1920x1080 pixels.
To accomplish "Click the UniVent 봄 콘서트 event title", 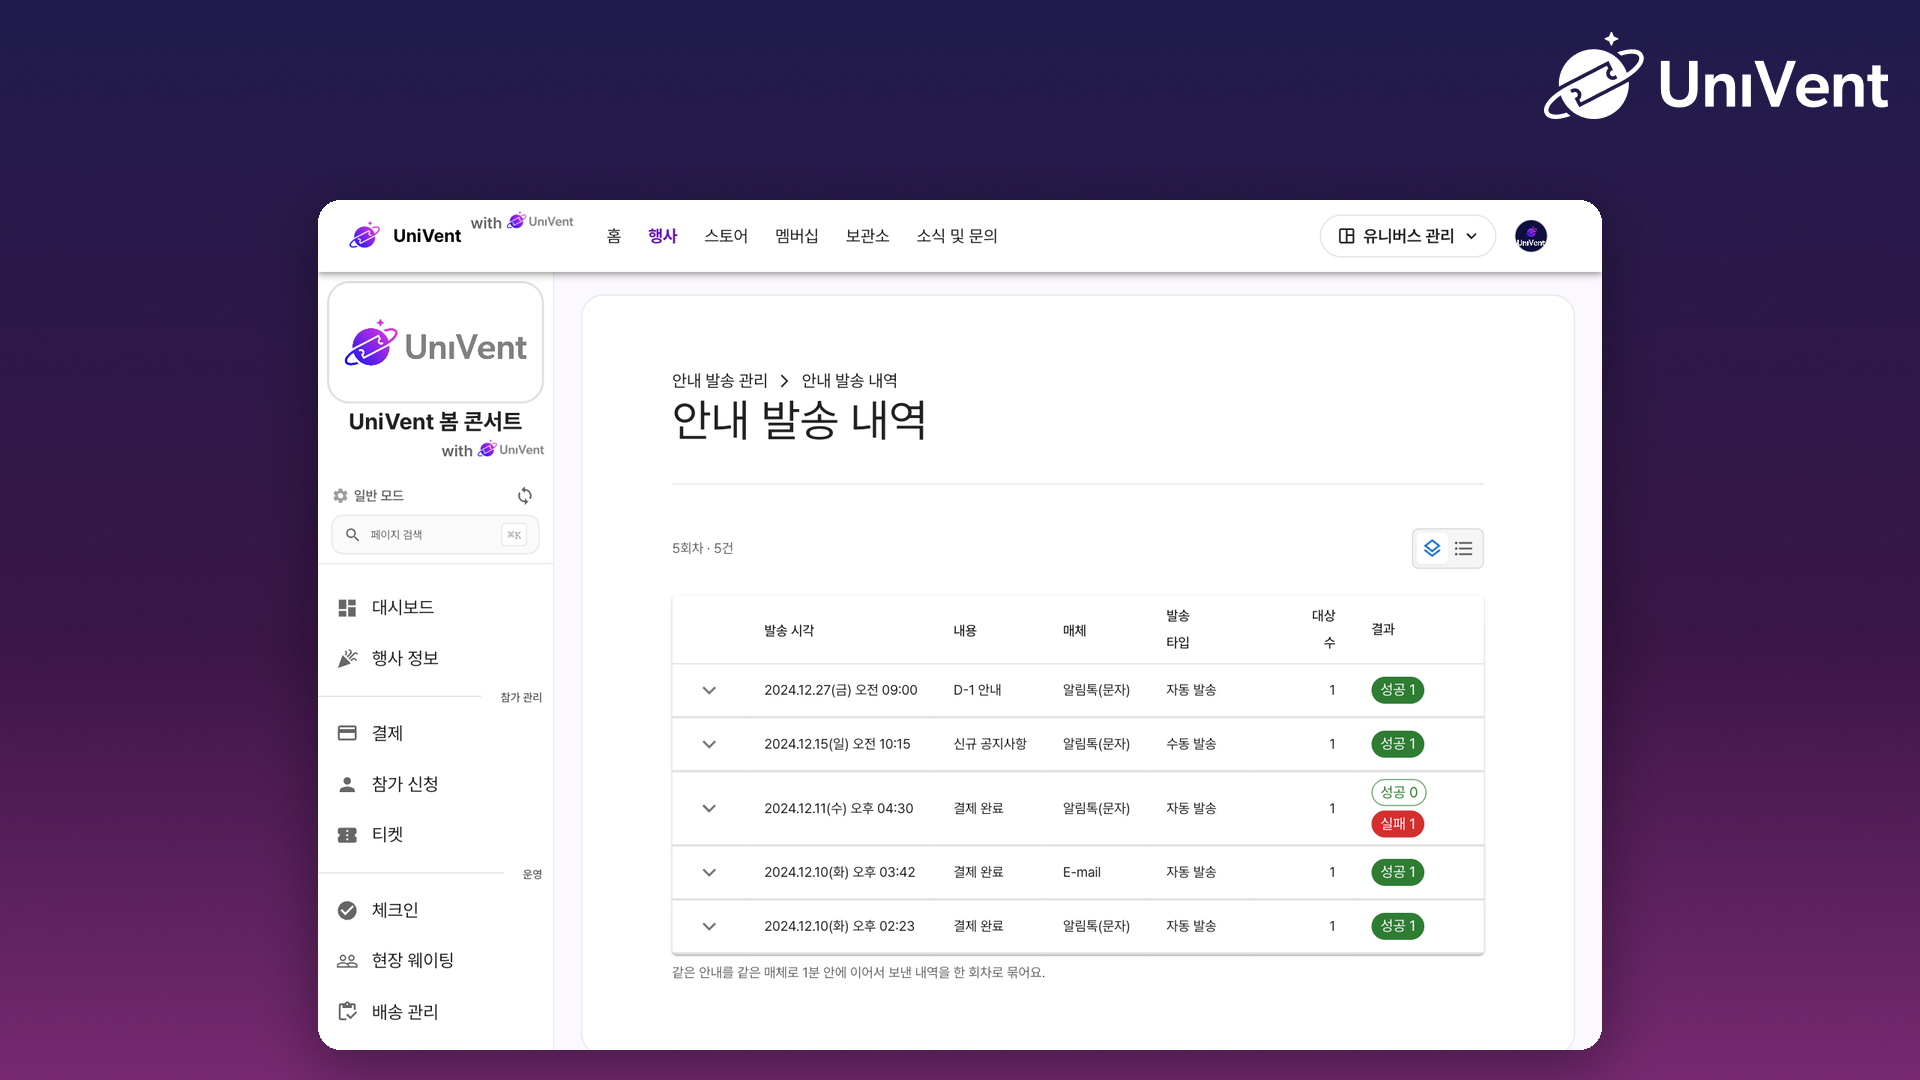I will (x=435, y=422).
